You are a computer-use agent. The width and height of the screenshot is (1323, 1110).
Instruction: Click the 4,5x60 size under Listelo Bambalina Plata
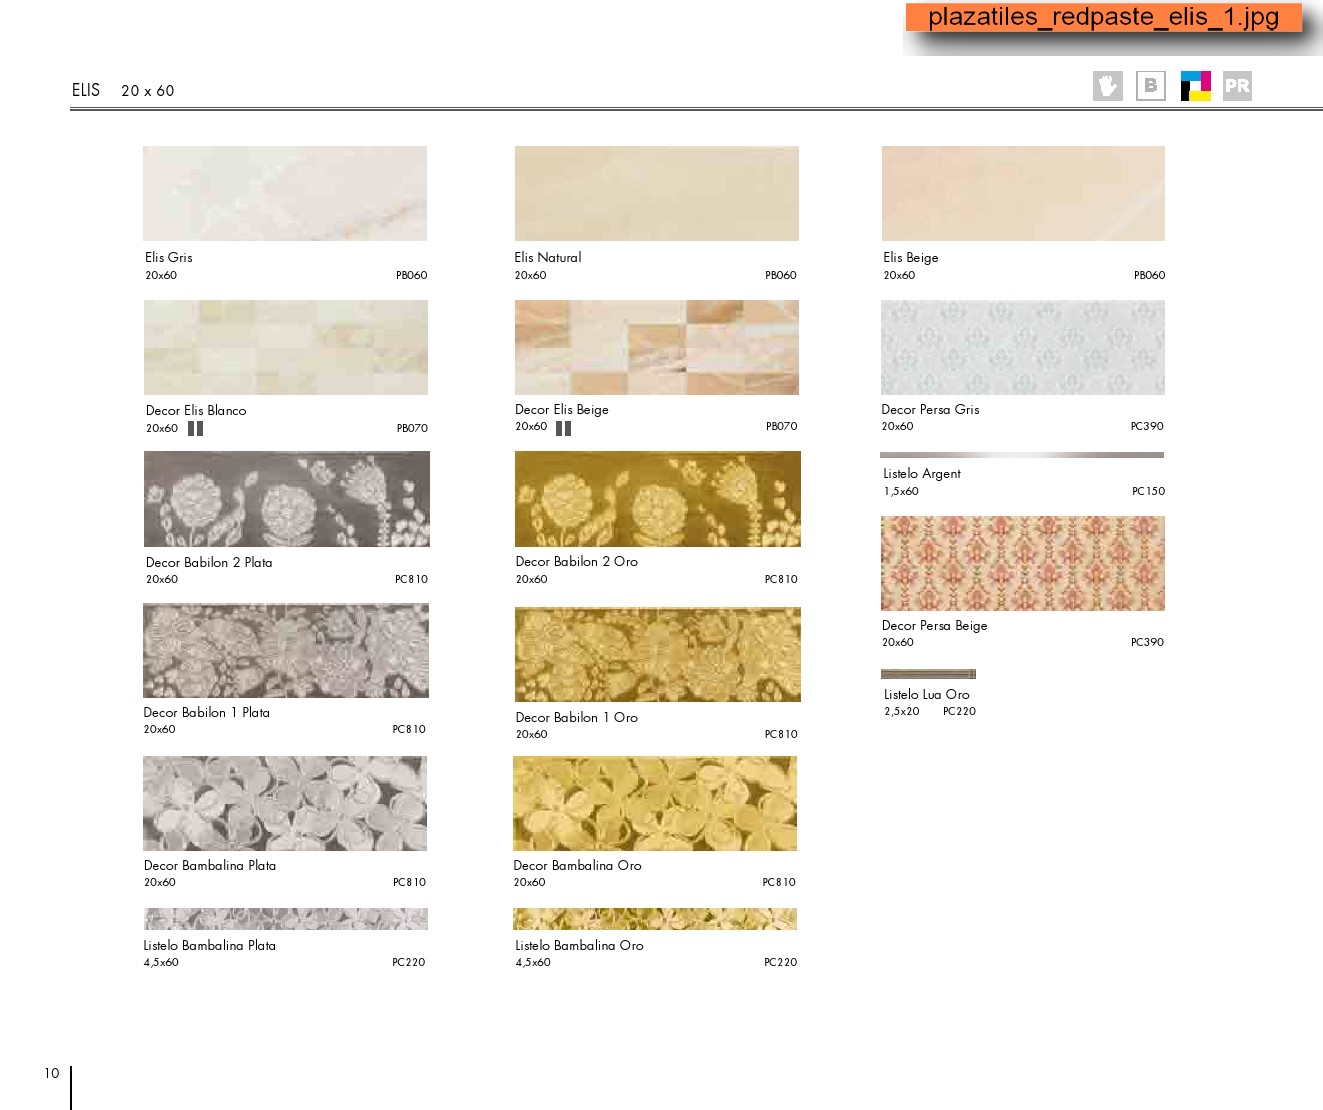pyautogui.click(x=161, y=962)
